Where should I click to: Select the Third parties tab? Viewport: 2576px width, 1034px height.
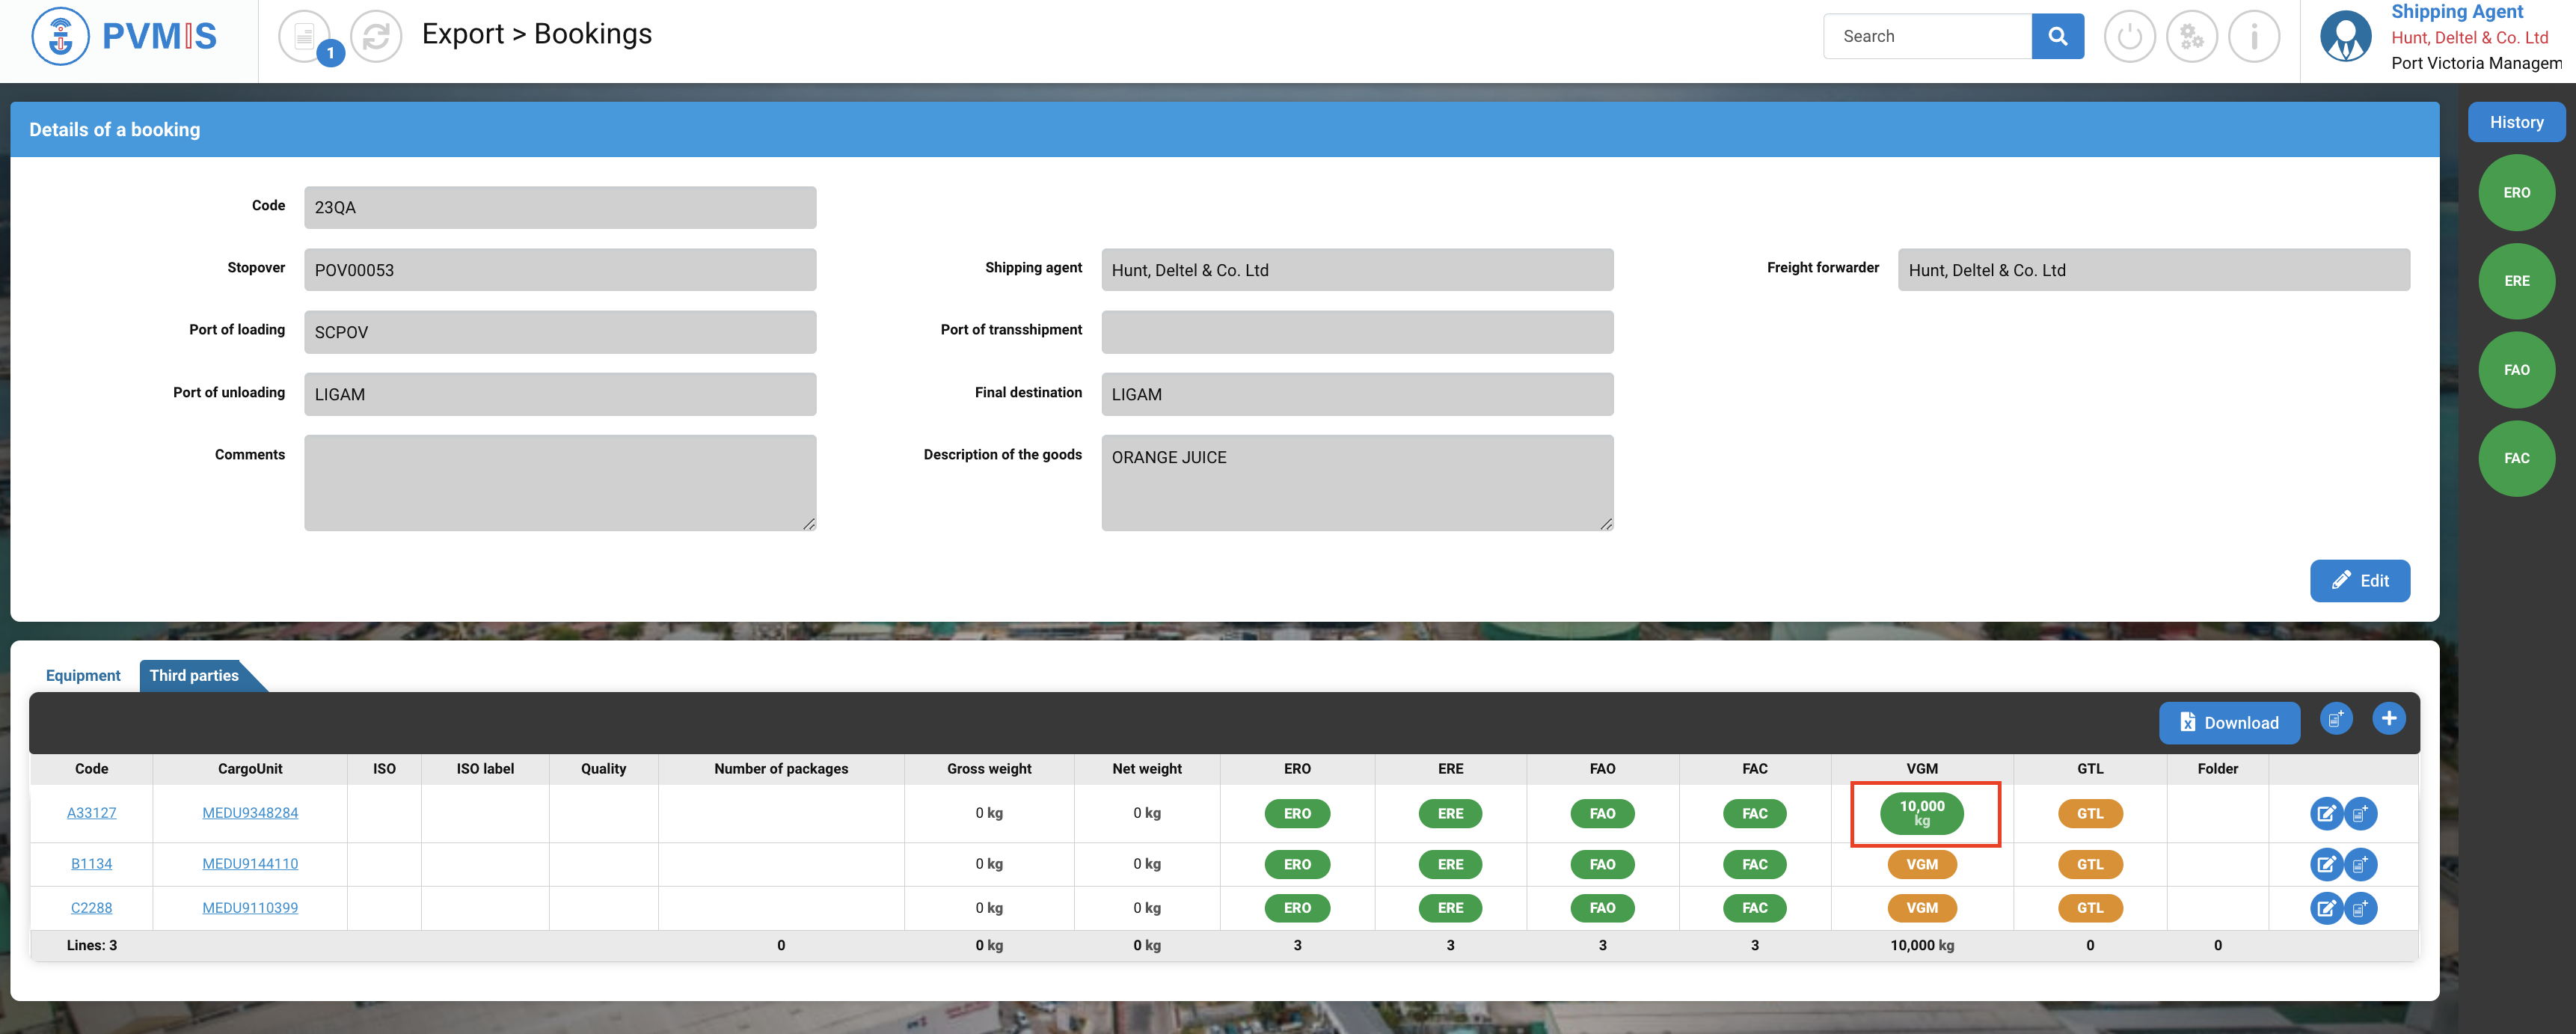[194, 676]
